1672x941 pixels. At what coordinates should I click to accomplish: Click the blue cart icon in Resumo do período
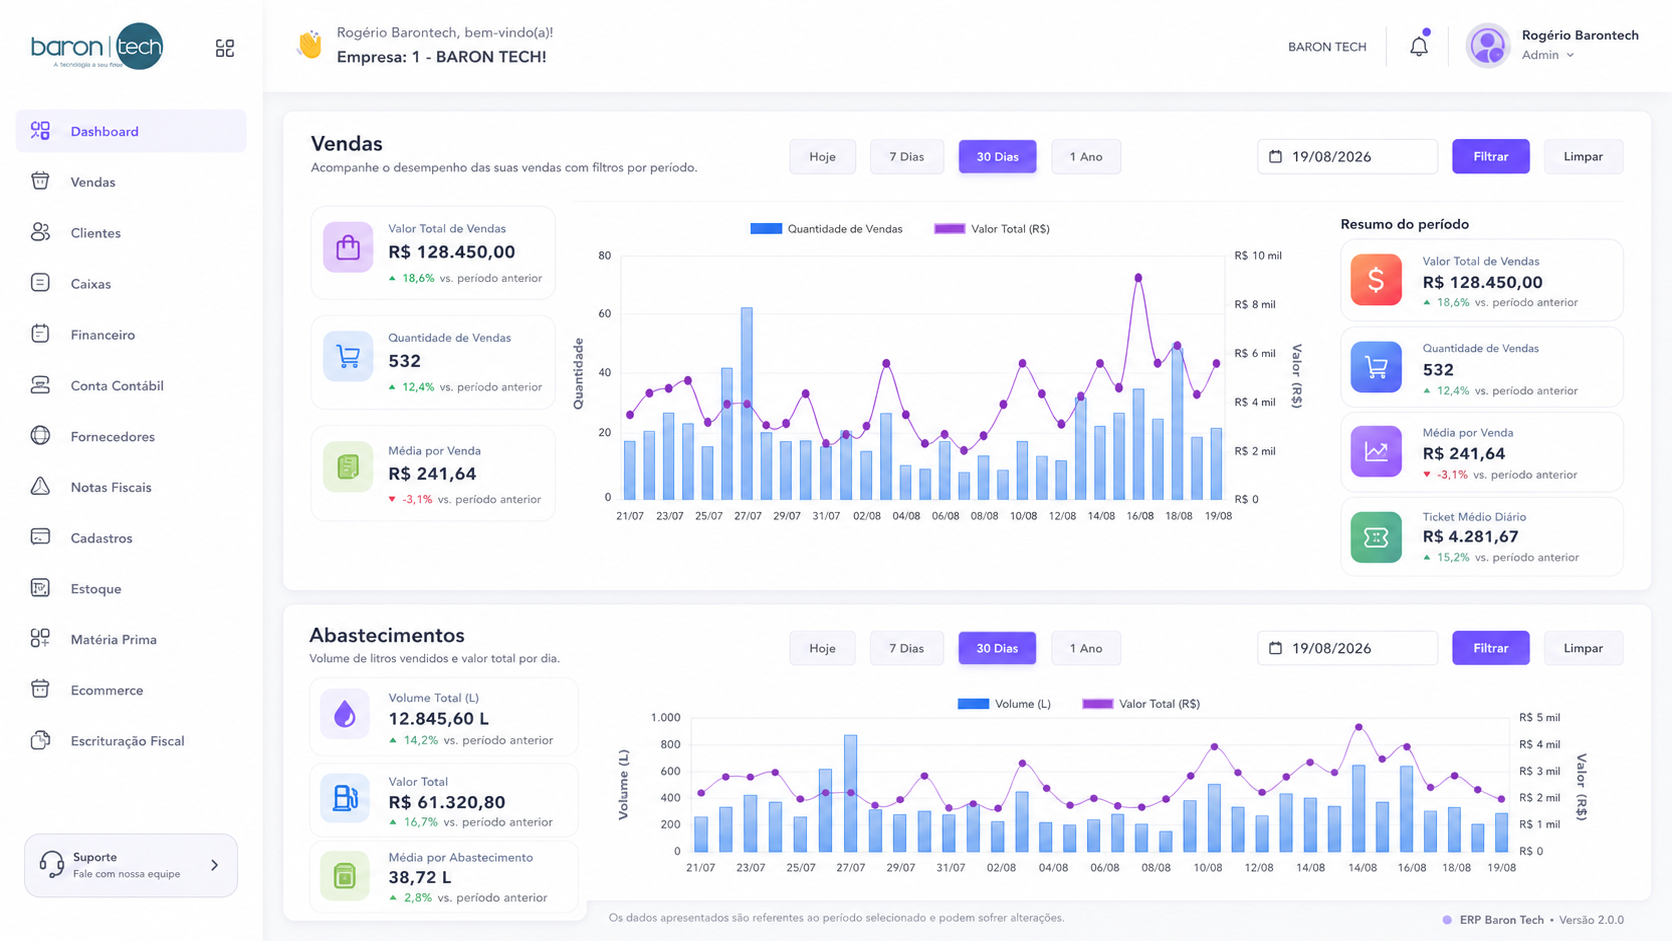click(x=1376, y=367)
